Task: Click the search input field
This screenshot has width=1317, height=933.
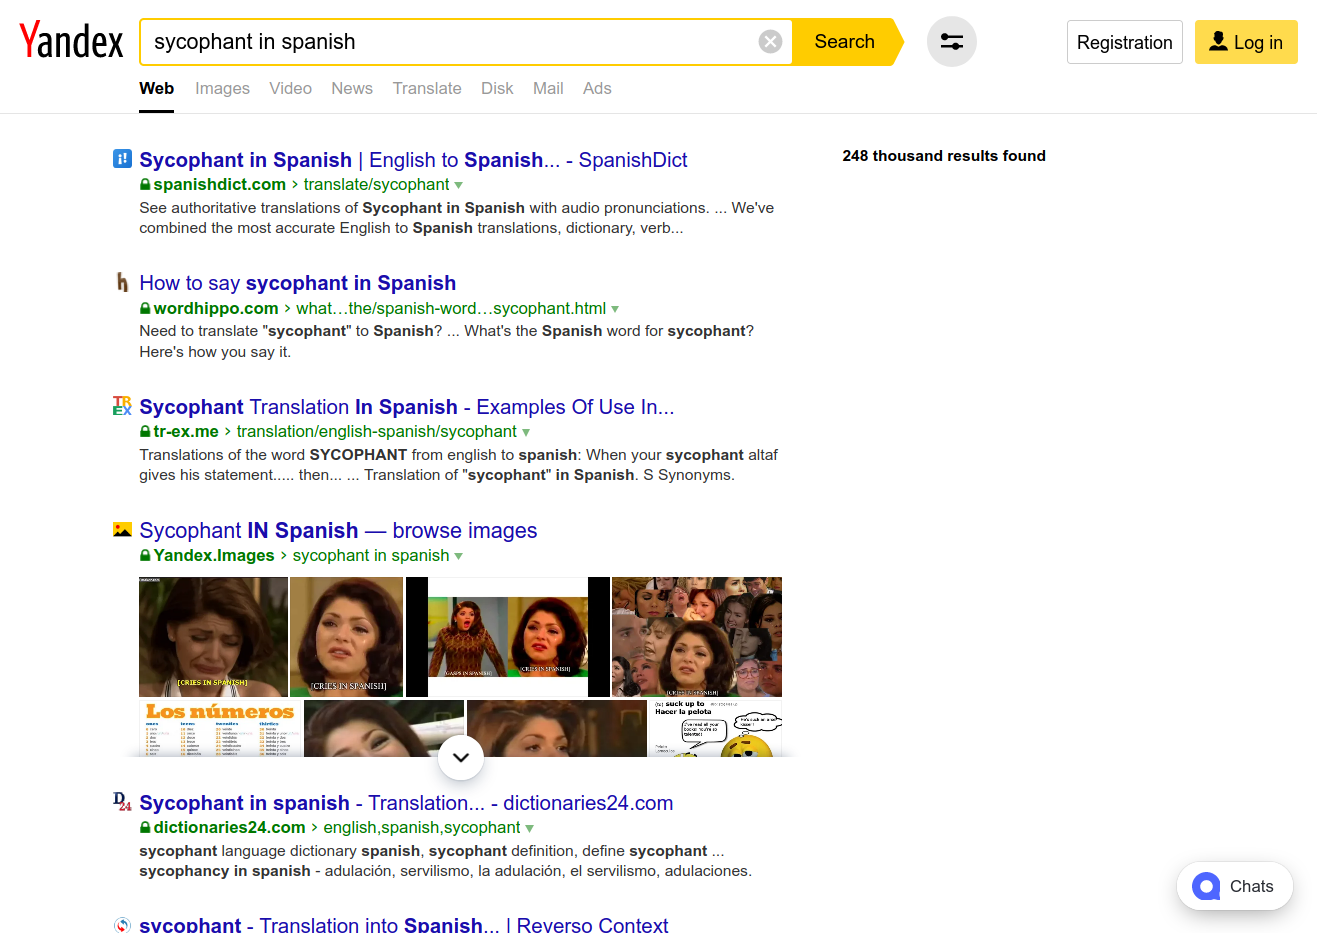Action: click(450, 42)
